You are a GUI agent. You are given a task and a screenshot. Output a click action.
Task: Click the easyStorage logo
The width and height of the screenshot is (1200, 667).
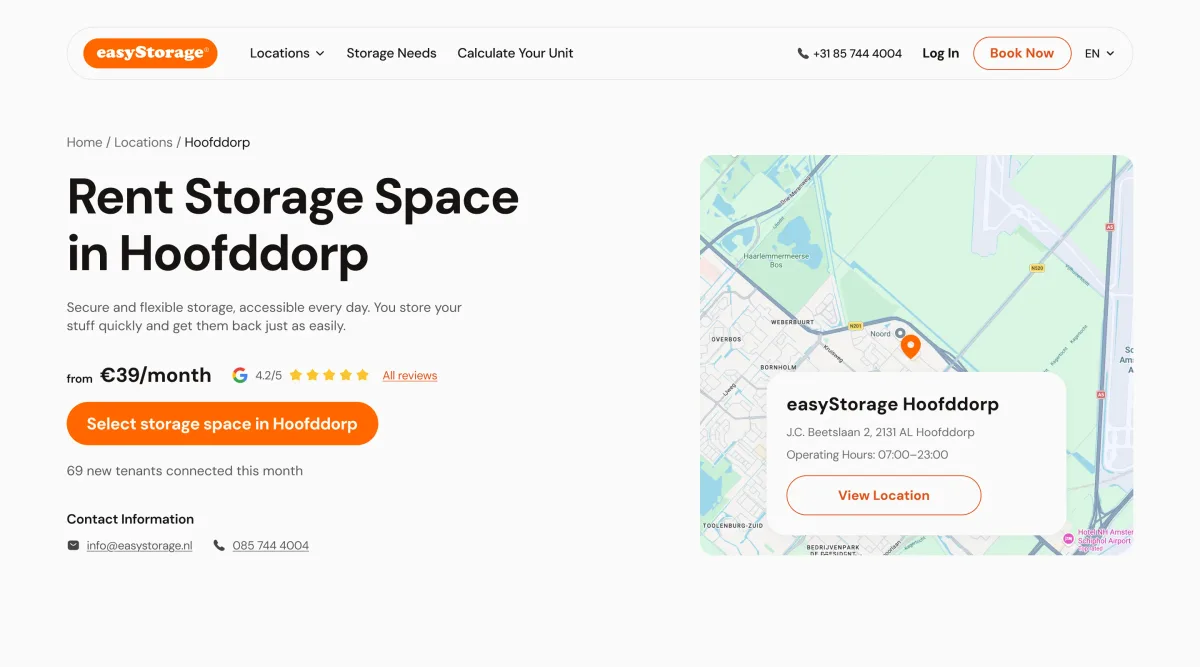click(150, 53)
